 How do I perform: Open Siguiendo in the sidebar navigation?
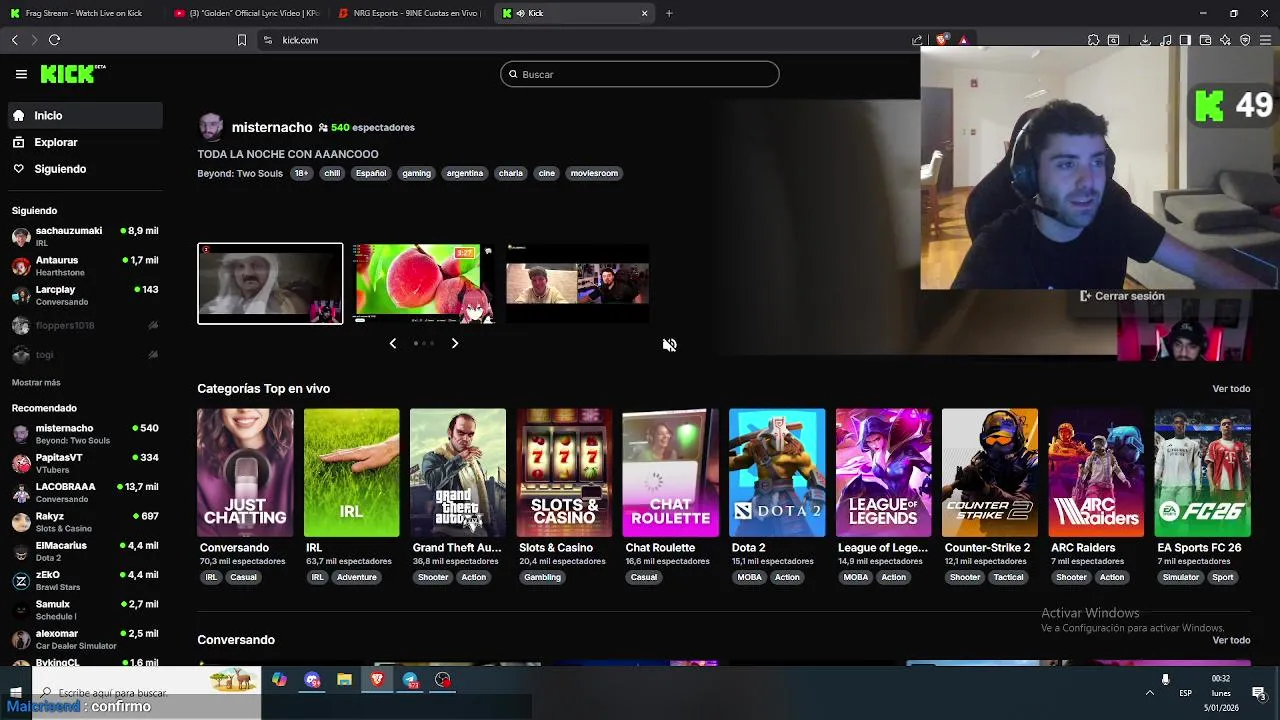pyautogui.click(x=85, y=169)
